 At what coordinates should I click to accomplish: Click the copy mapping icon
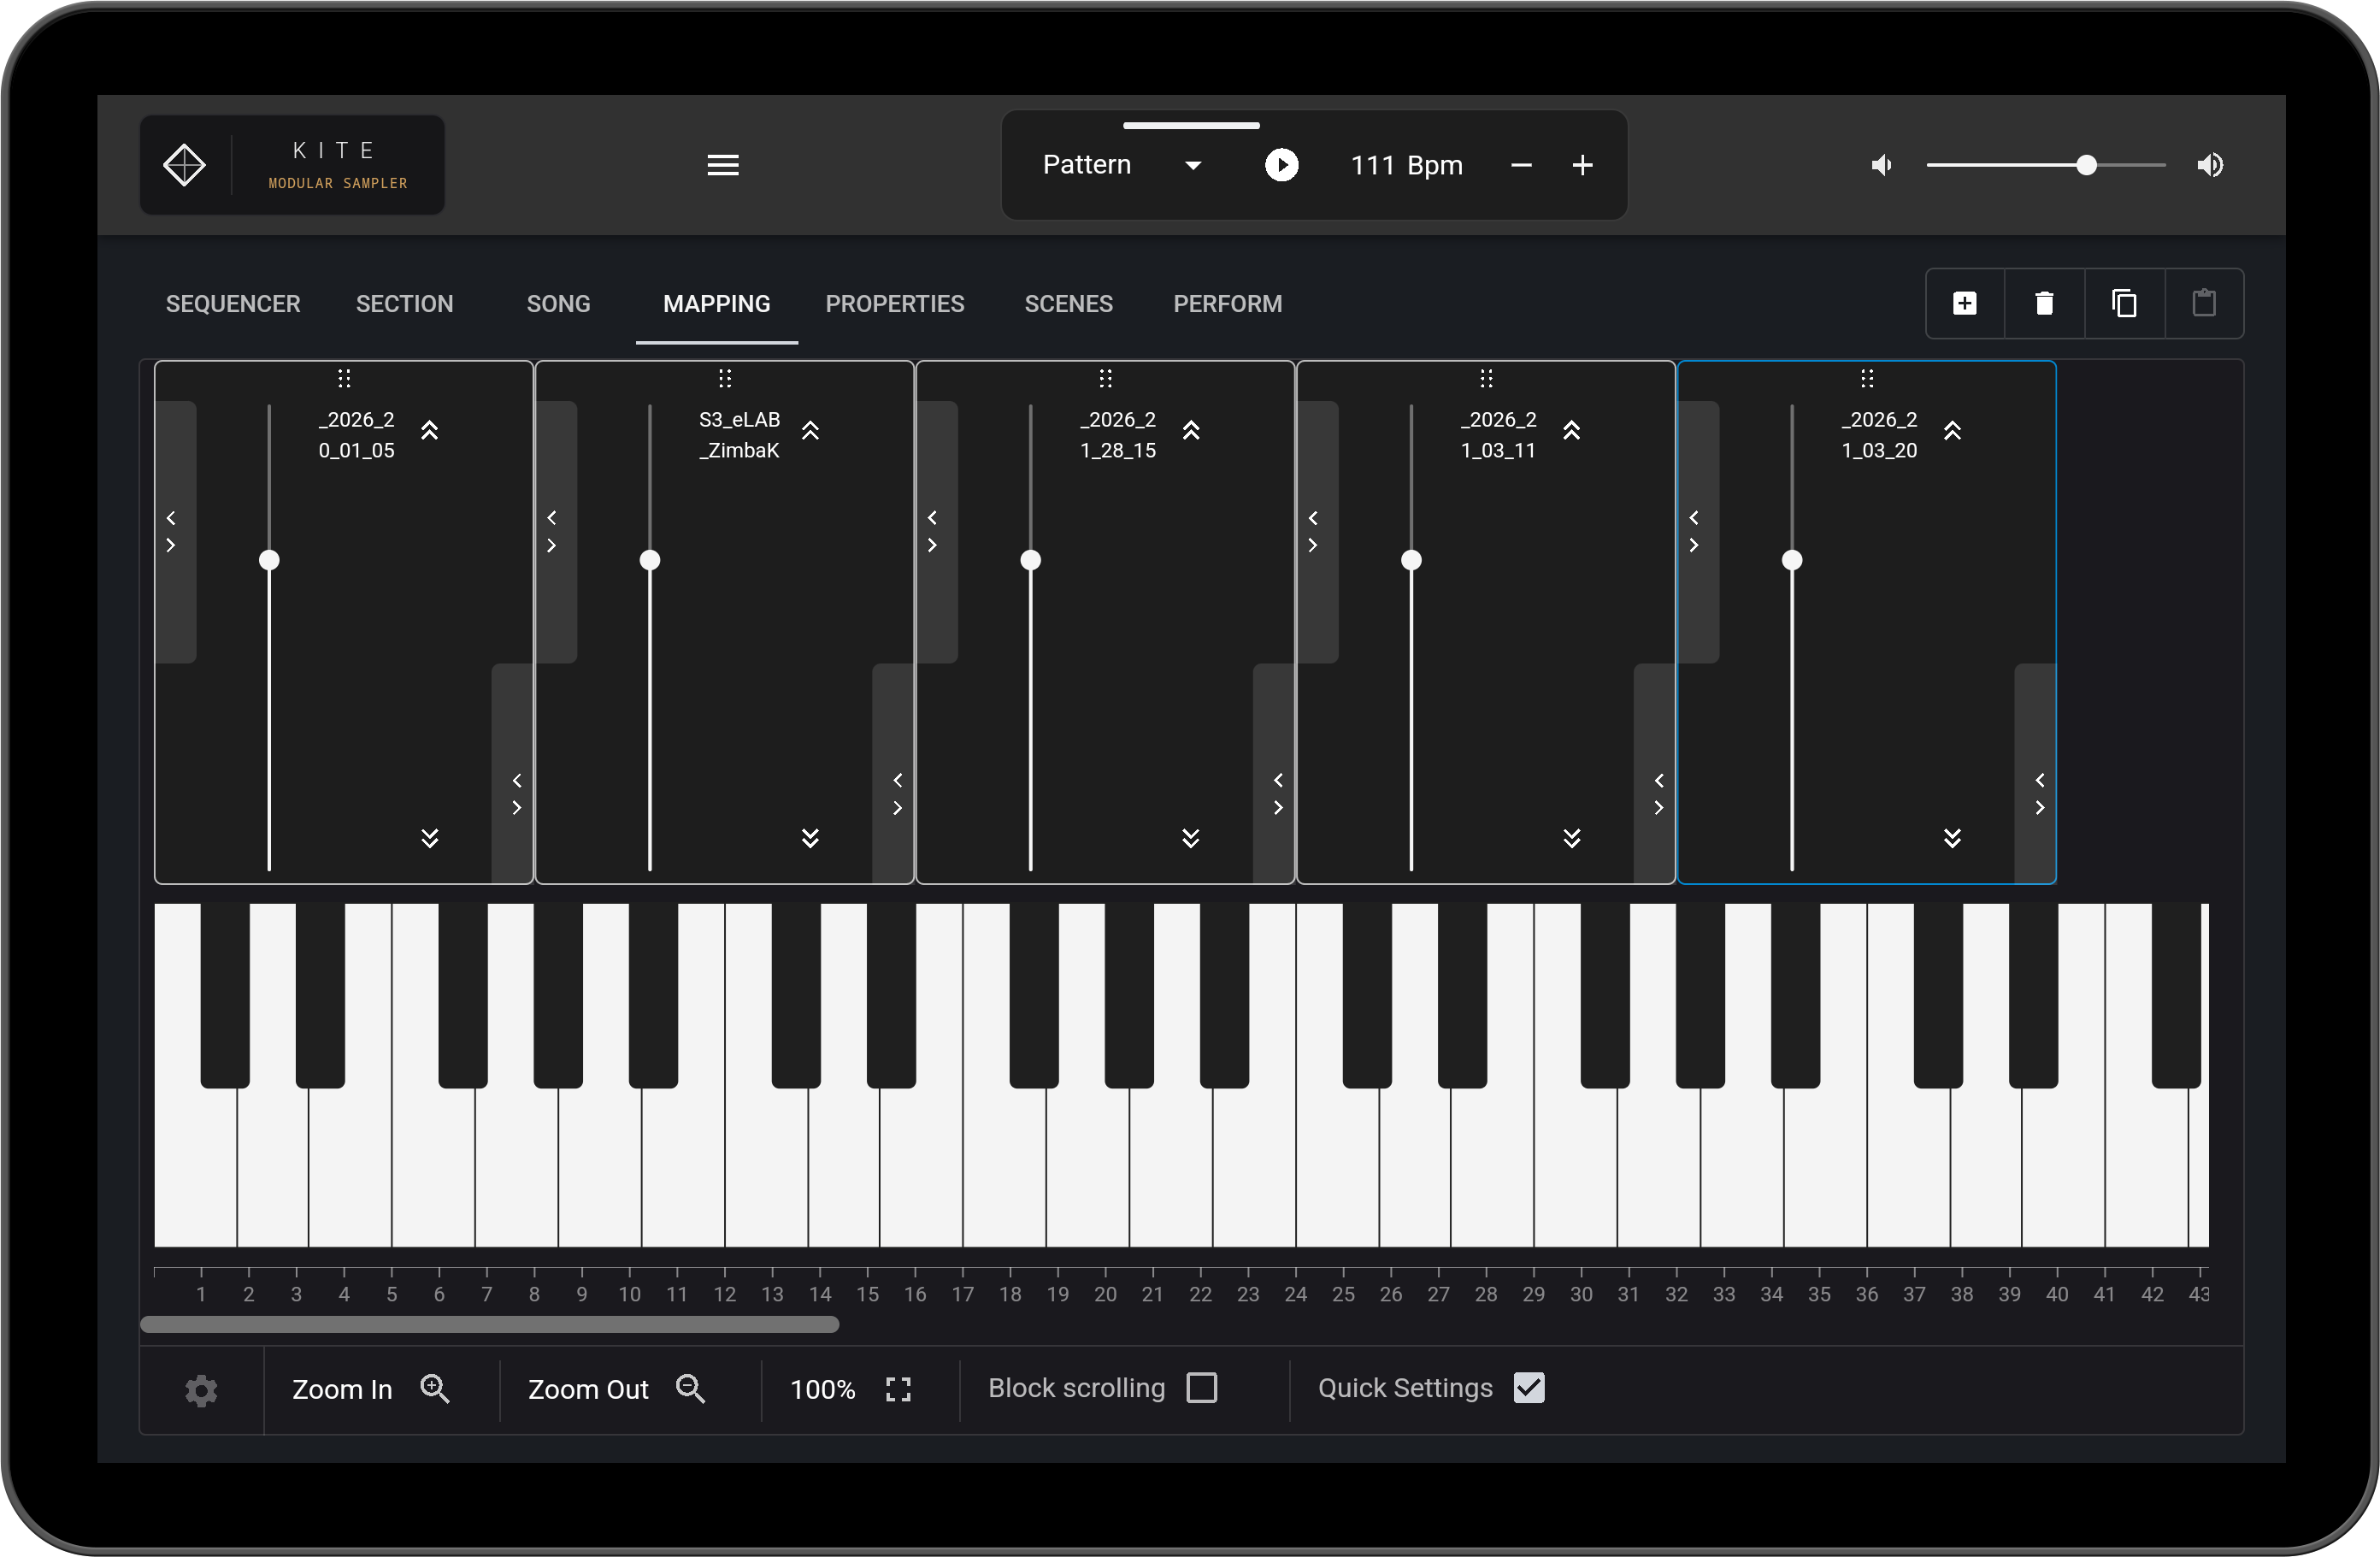coord(2124,303)
